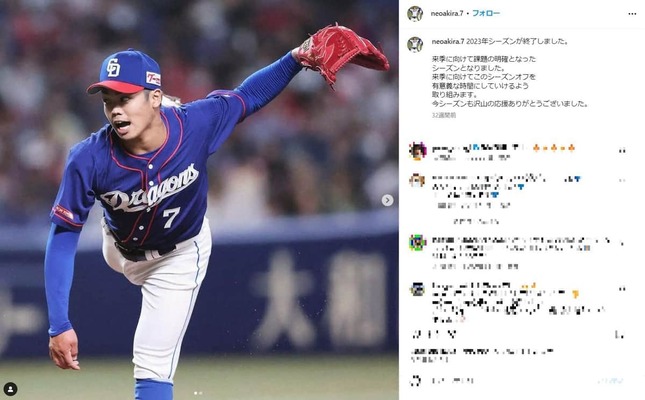This screenshot has height=400, width=645.
Task: Advance to the next photo with arrow
Action: pyautogui.click(x=387, y=200)
